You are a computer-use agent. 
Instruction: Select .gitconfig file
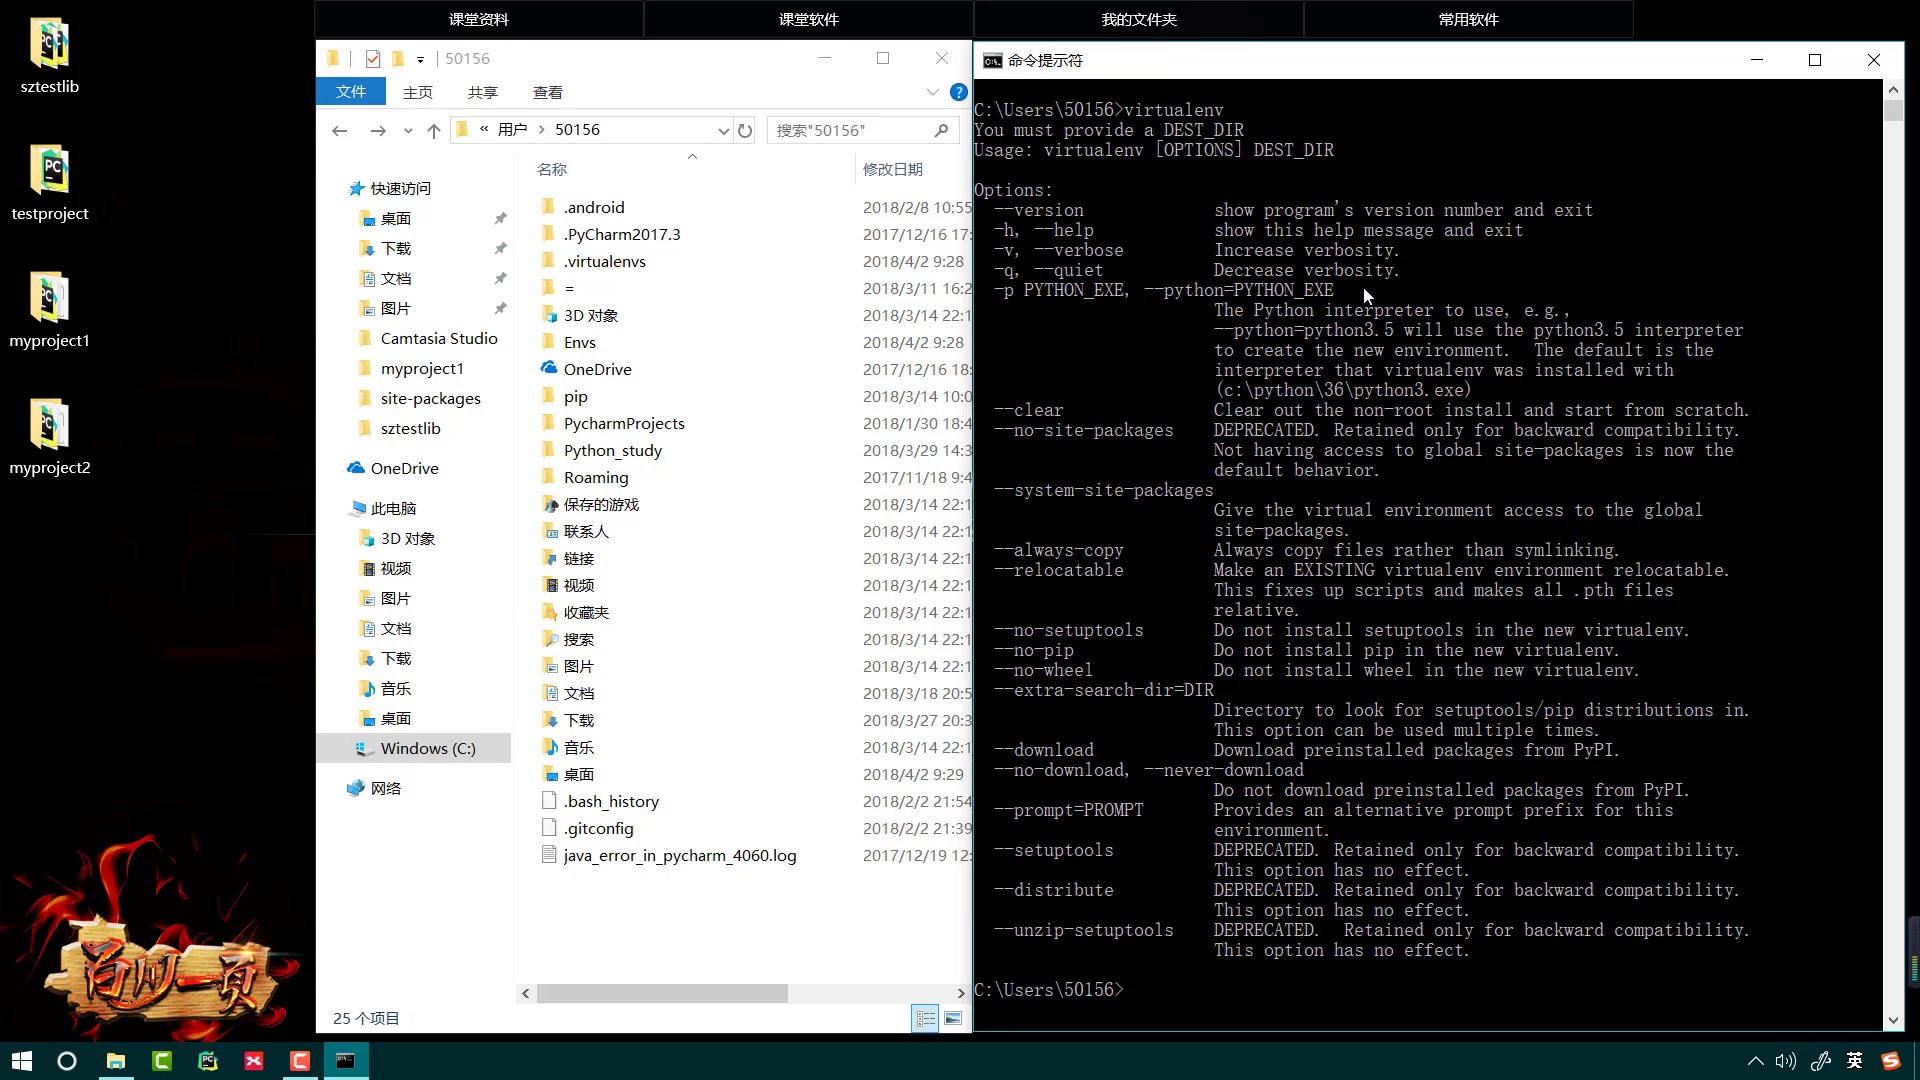coord(598,828)
